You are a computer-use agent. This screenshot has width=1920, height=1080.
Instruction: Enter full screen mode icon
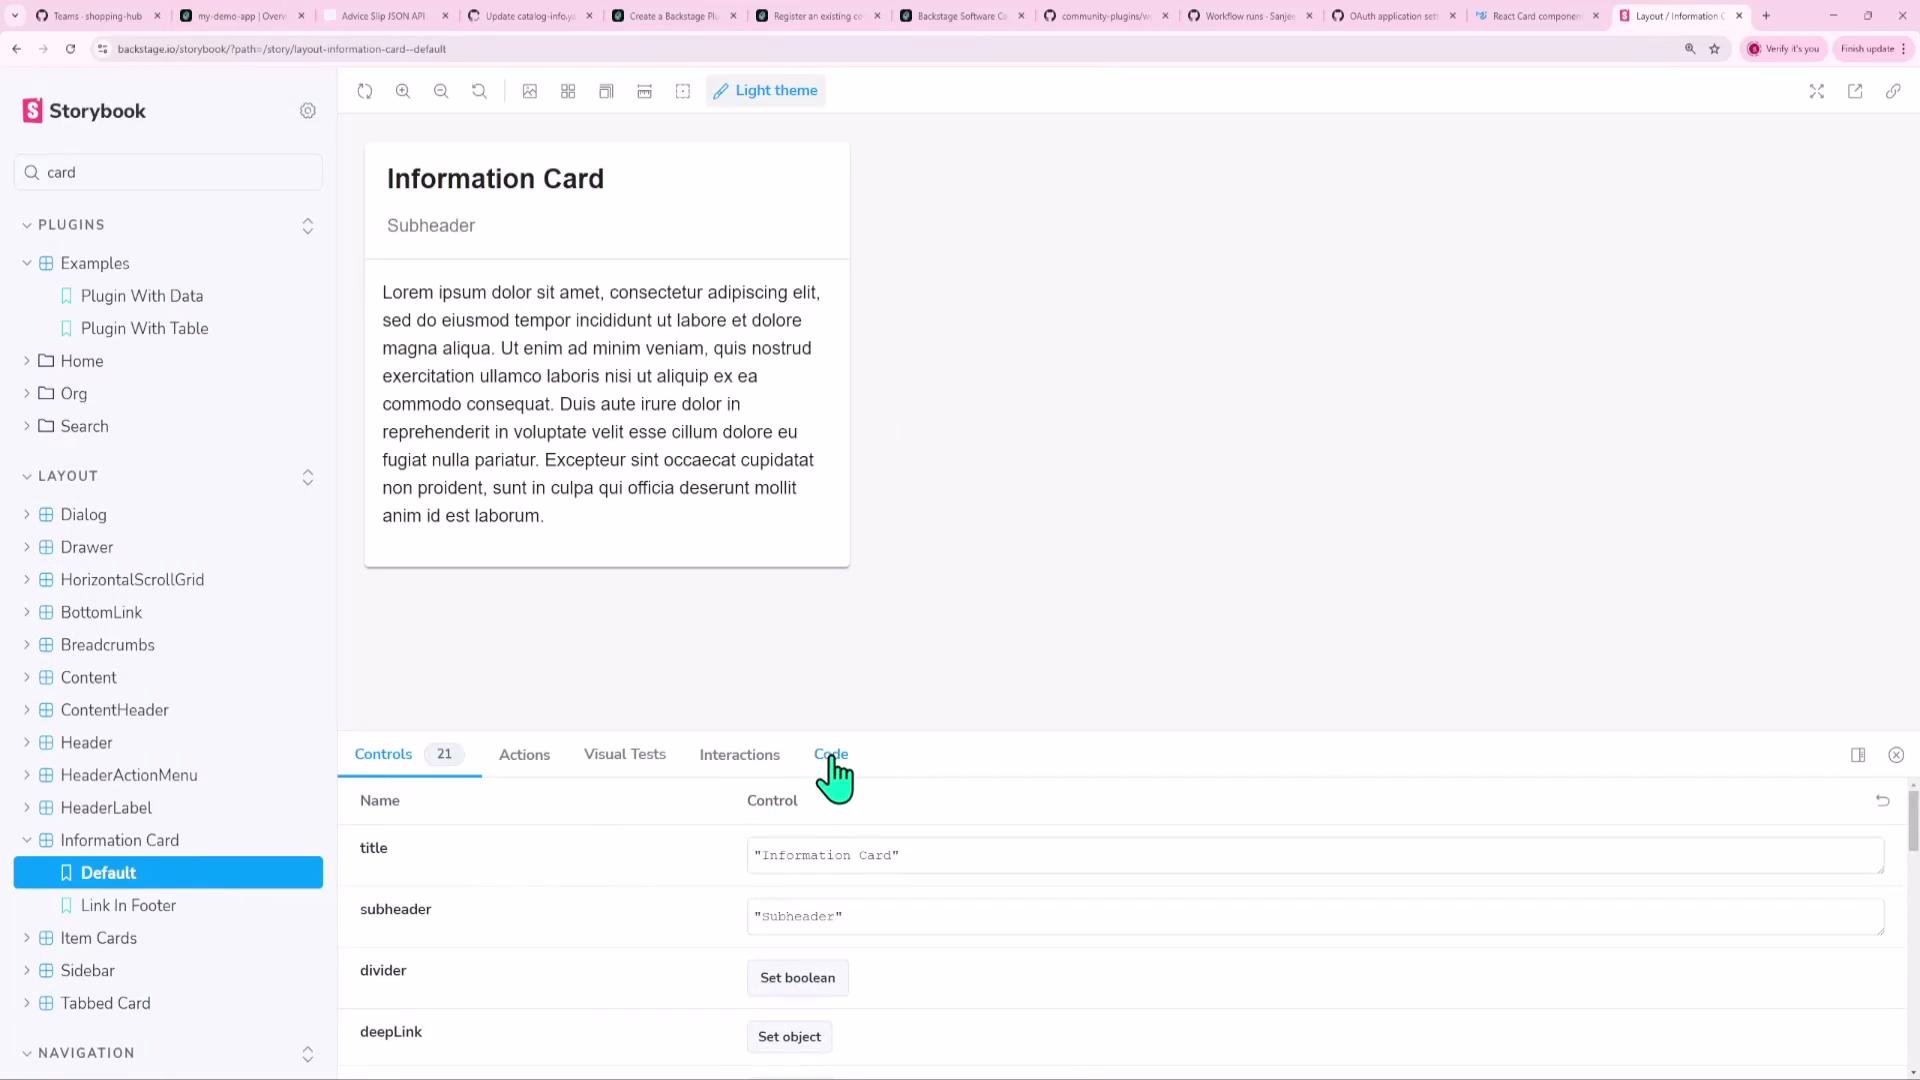[1817, 91]
